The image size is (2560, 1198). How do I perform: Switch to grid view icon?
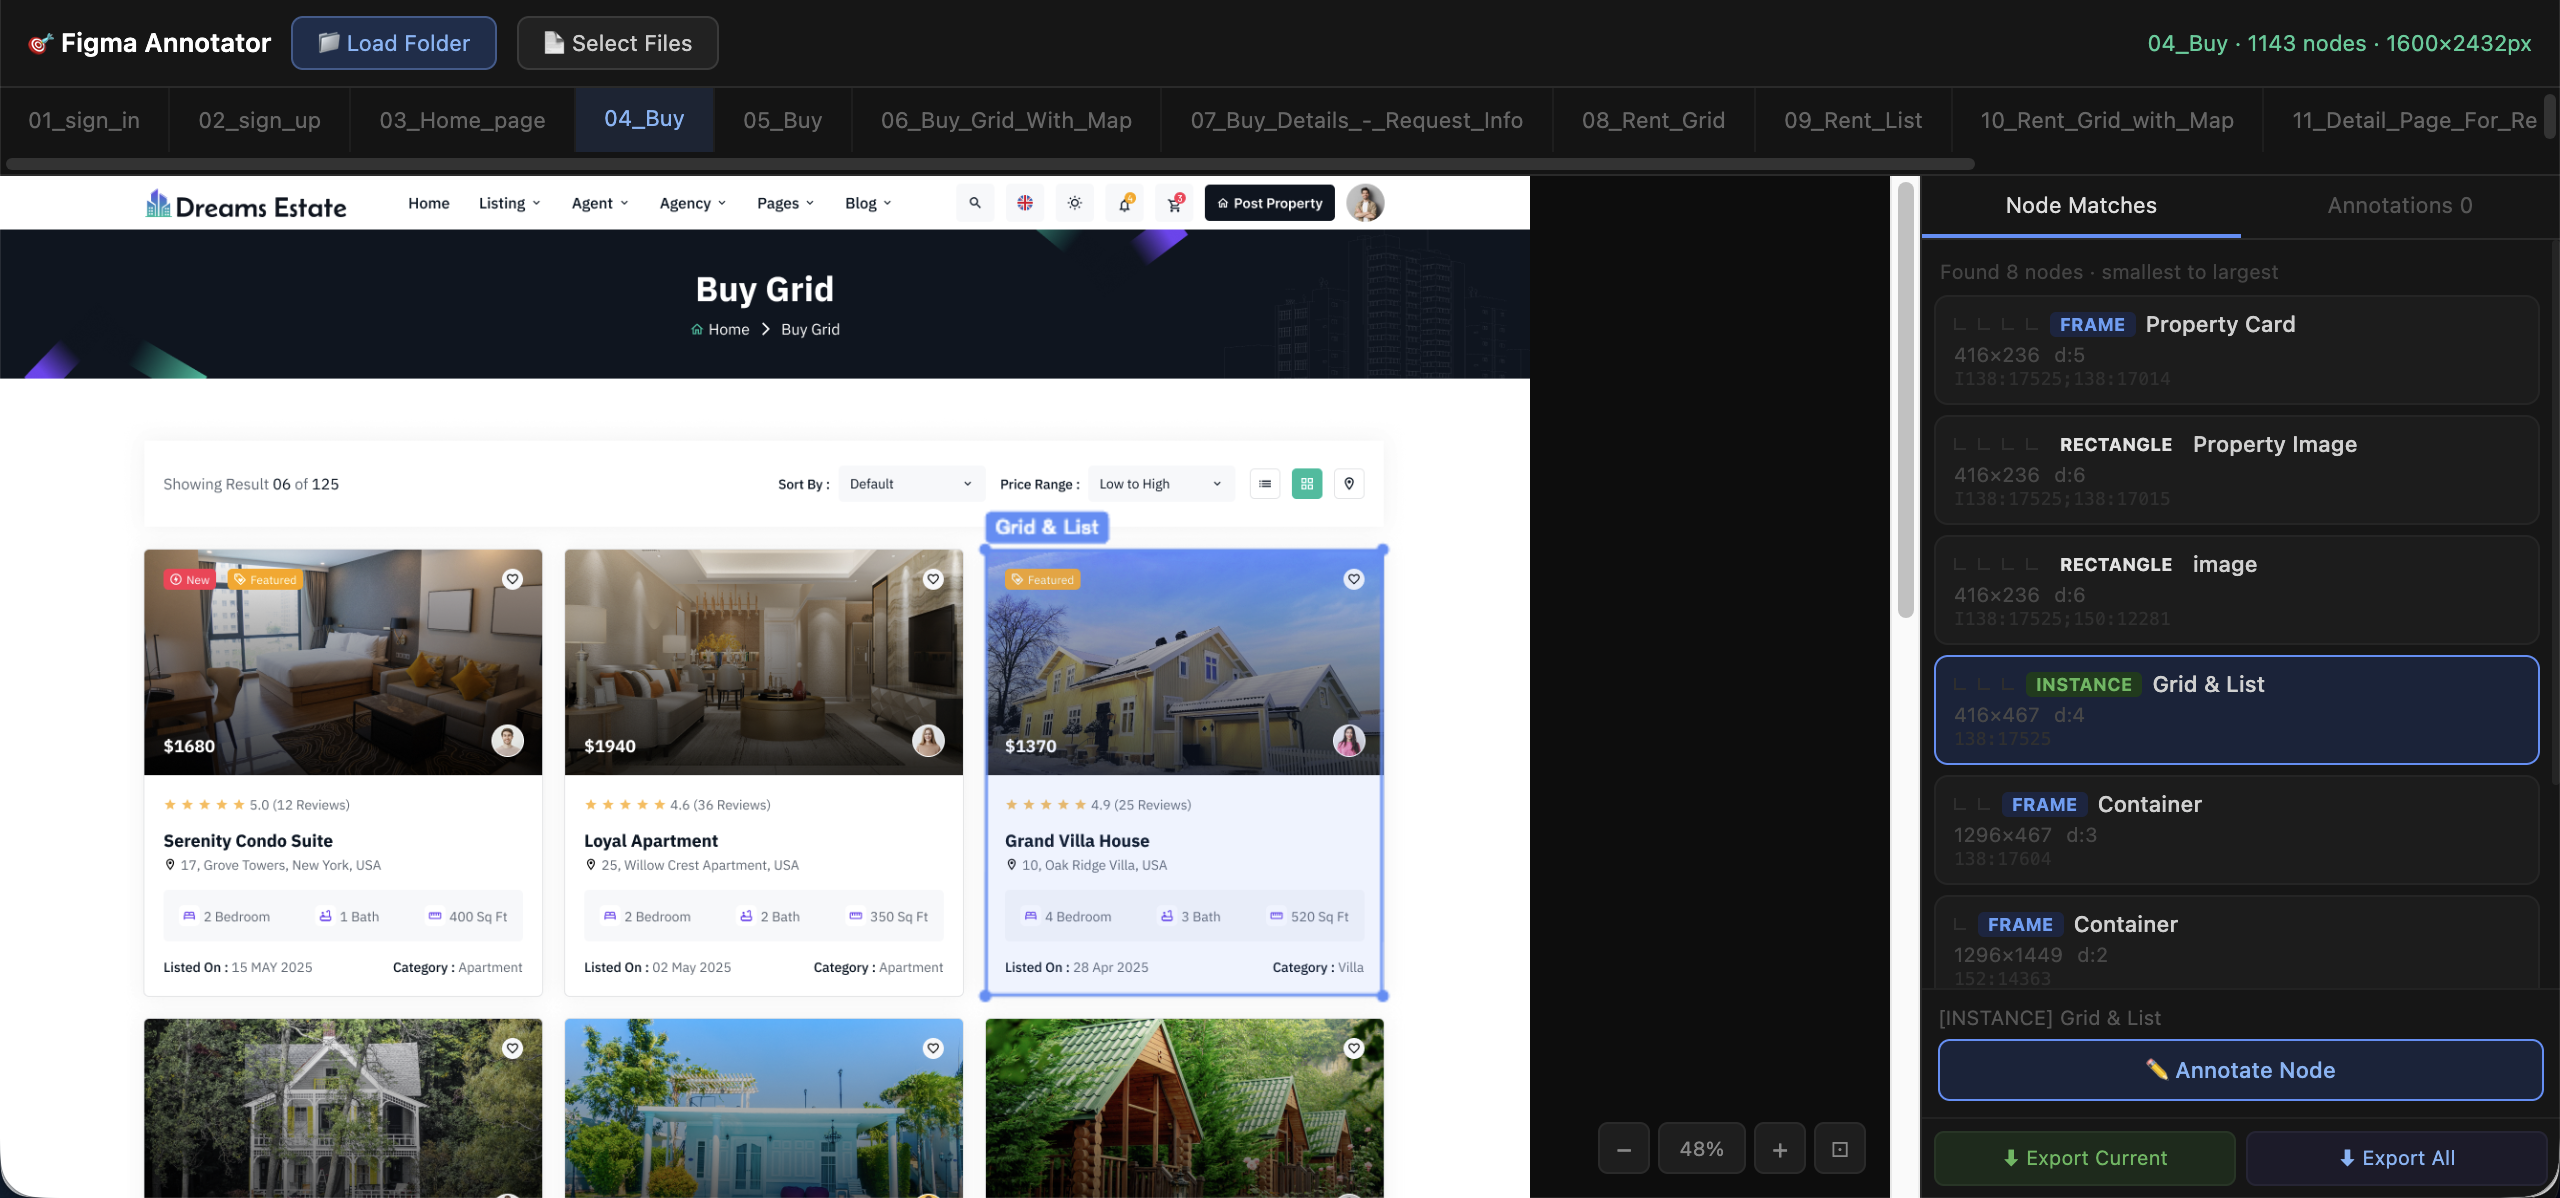click(1307, 484)
